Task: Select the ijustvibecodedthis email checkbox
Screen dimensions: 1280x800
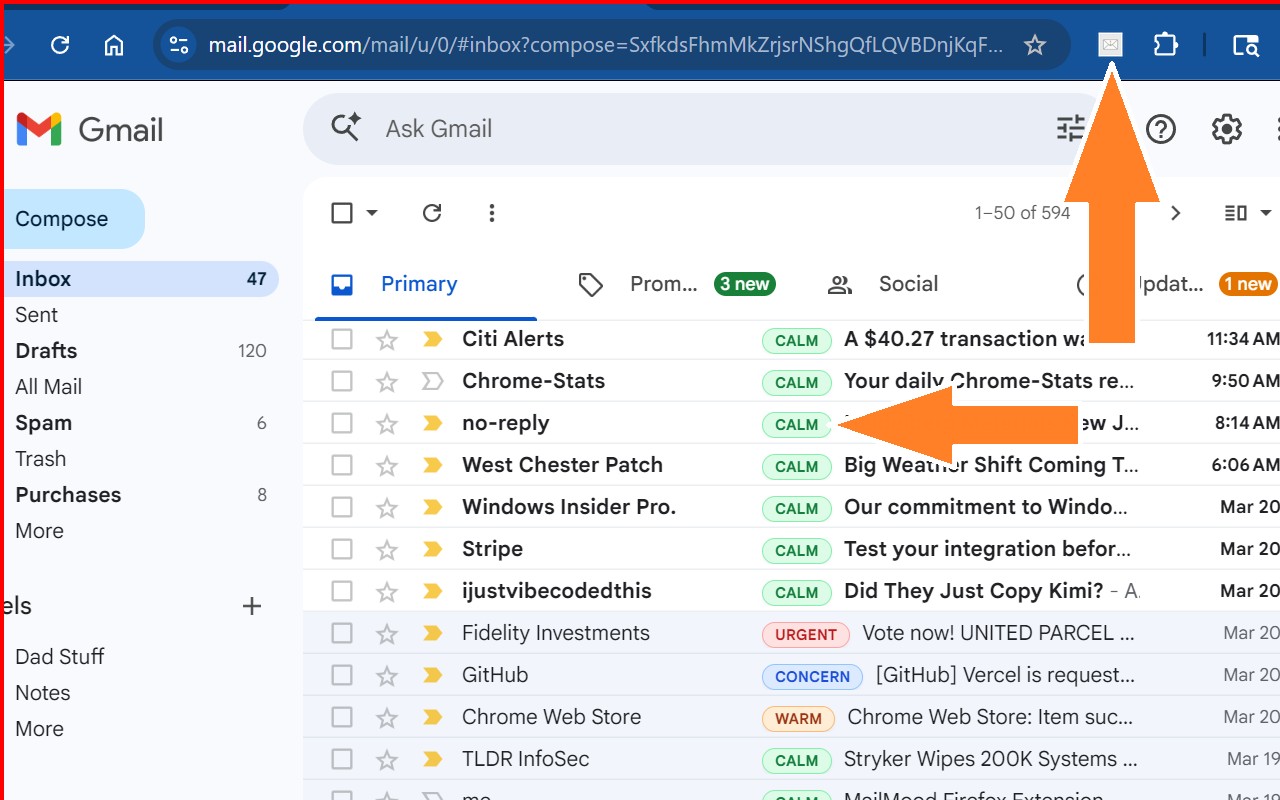Action: [x=342, y=591]
